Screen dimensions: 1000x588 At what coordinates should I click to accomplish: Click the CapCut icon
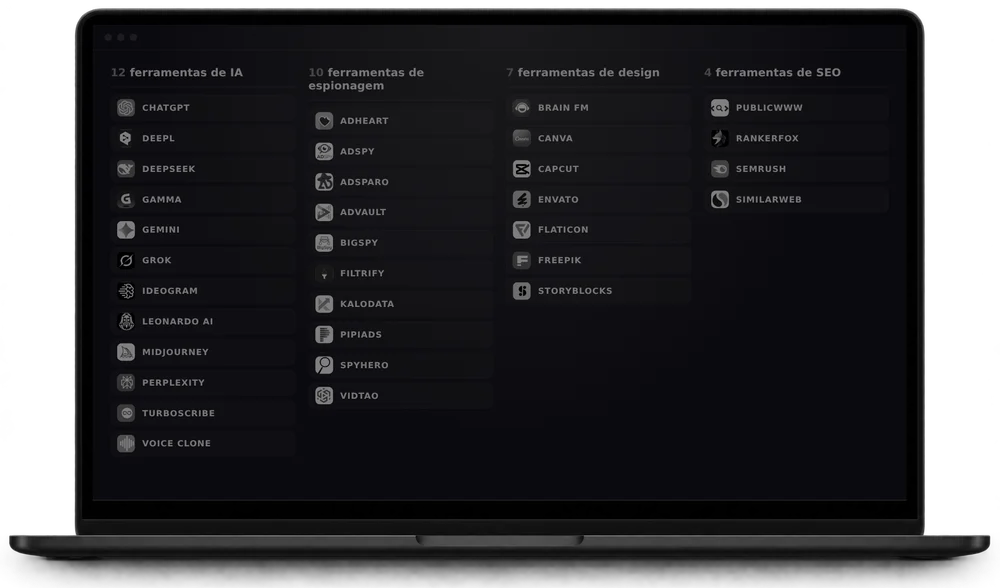[x=522, y=168]
